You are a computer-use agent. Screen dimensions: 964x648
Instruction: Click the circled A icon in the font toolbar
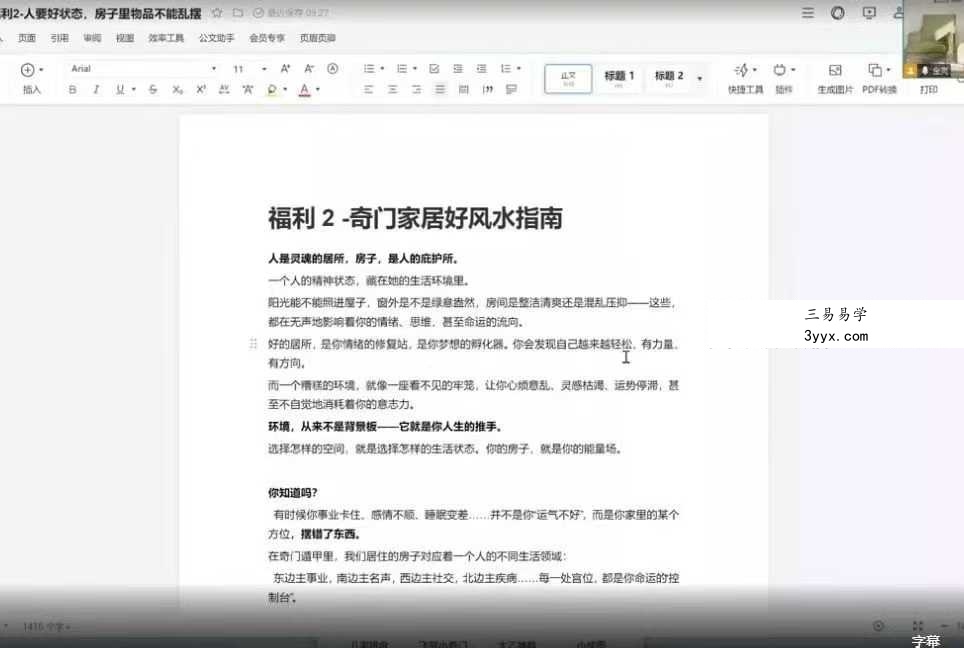pos(333,69)
